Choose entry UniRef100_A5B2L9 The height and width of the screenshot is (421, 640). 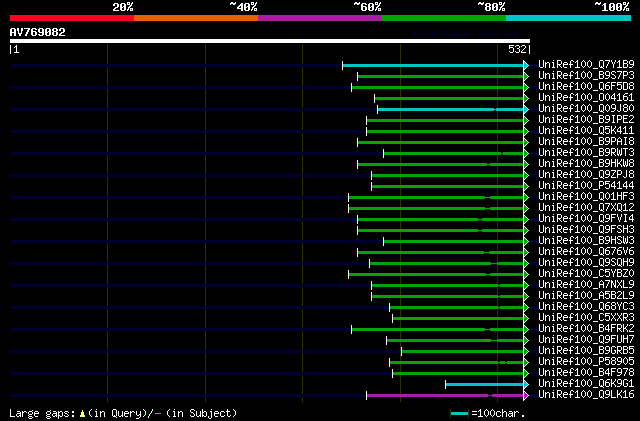point(586,296)
